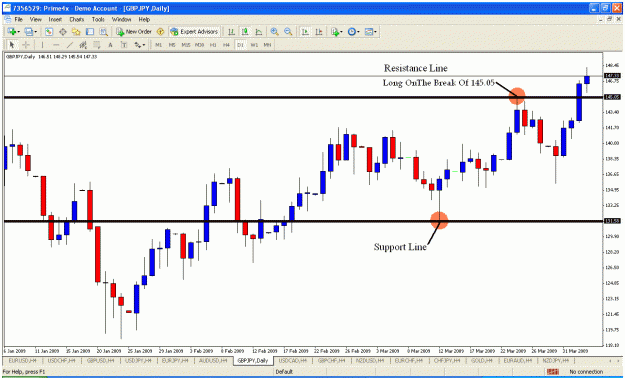Open the Strategy Tester icon
This screenshot has height=378, width=625.
104,32
